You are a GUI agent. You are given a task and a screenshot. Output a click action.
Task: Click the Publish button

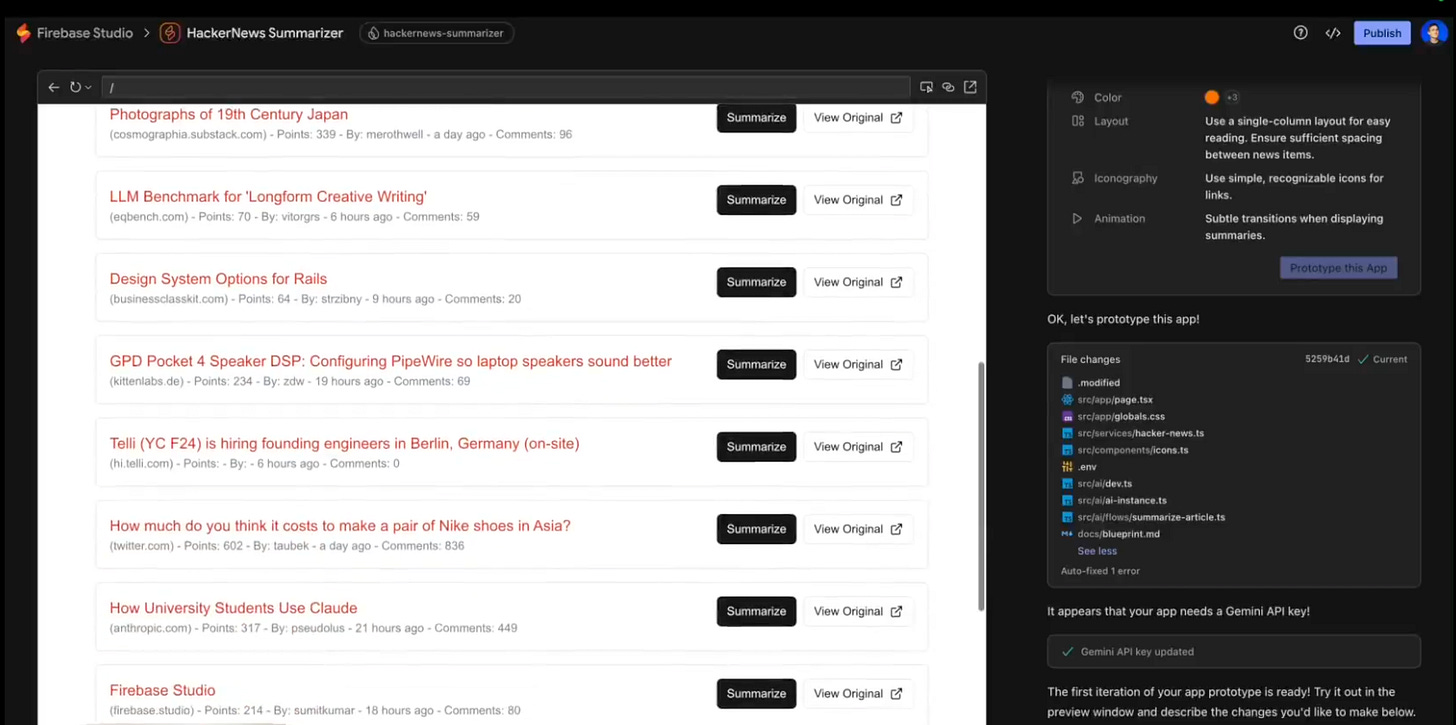point(1382,33)
